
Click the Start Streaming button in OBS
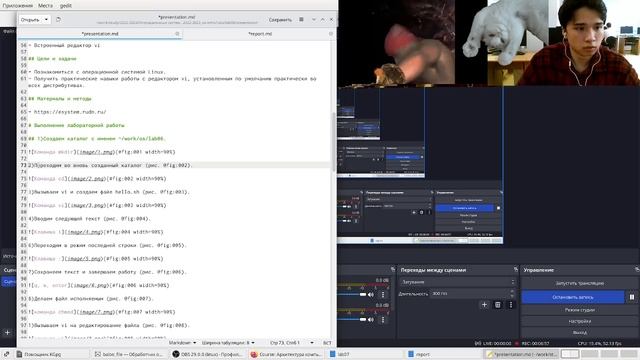(x=580, y=283)
